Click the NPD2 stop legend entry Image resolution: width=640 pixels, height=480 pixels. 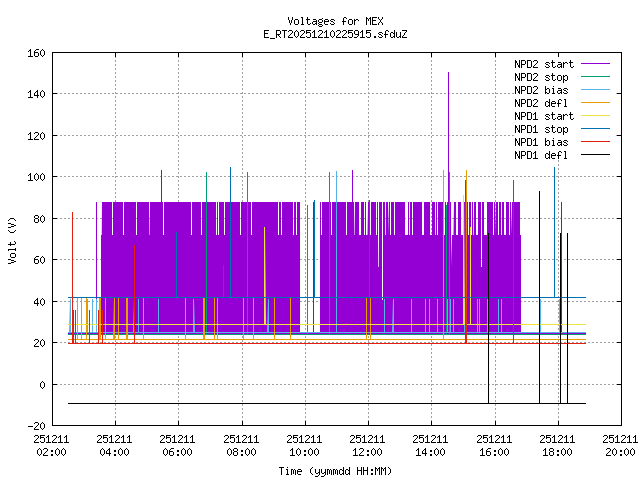(x=541, y=76)
